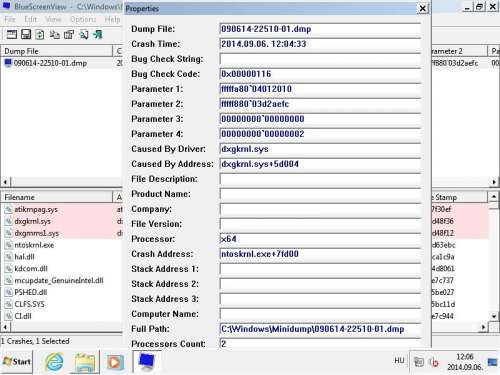Open the Help menu in BlueScreenView
This screenshot has height=375, width=500.
112,19
